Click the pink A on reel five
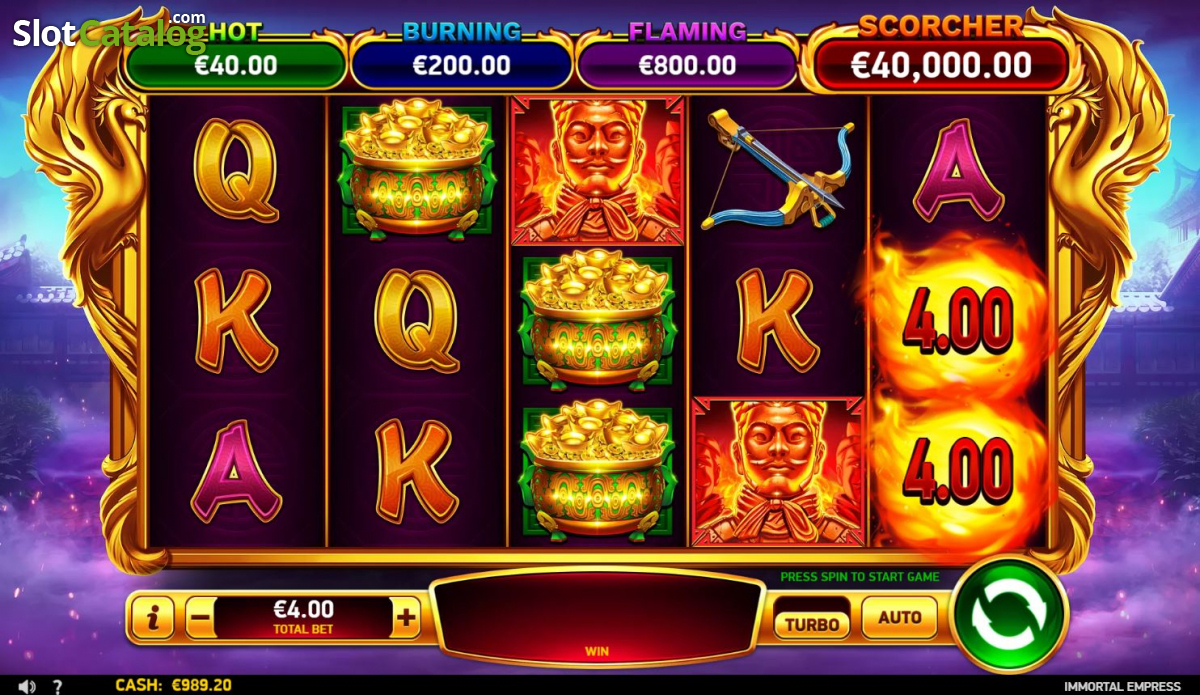Viewport: 1200px width, 695px height. pos(959,170)
